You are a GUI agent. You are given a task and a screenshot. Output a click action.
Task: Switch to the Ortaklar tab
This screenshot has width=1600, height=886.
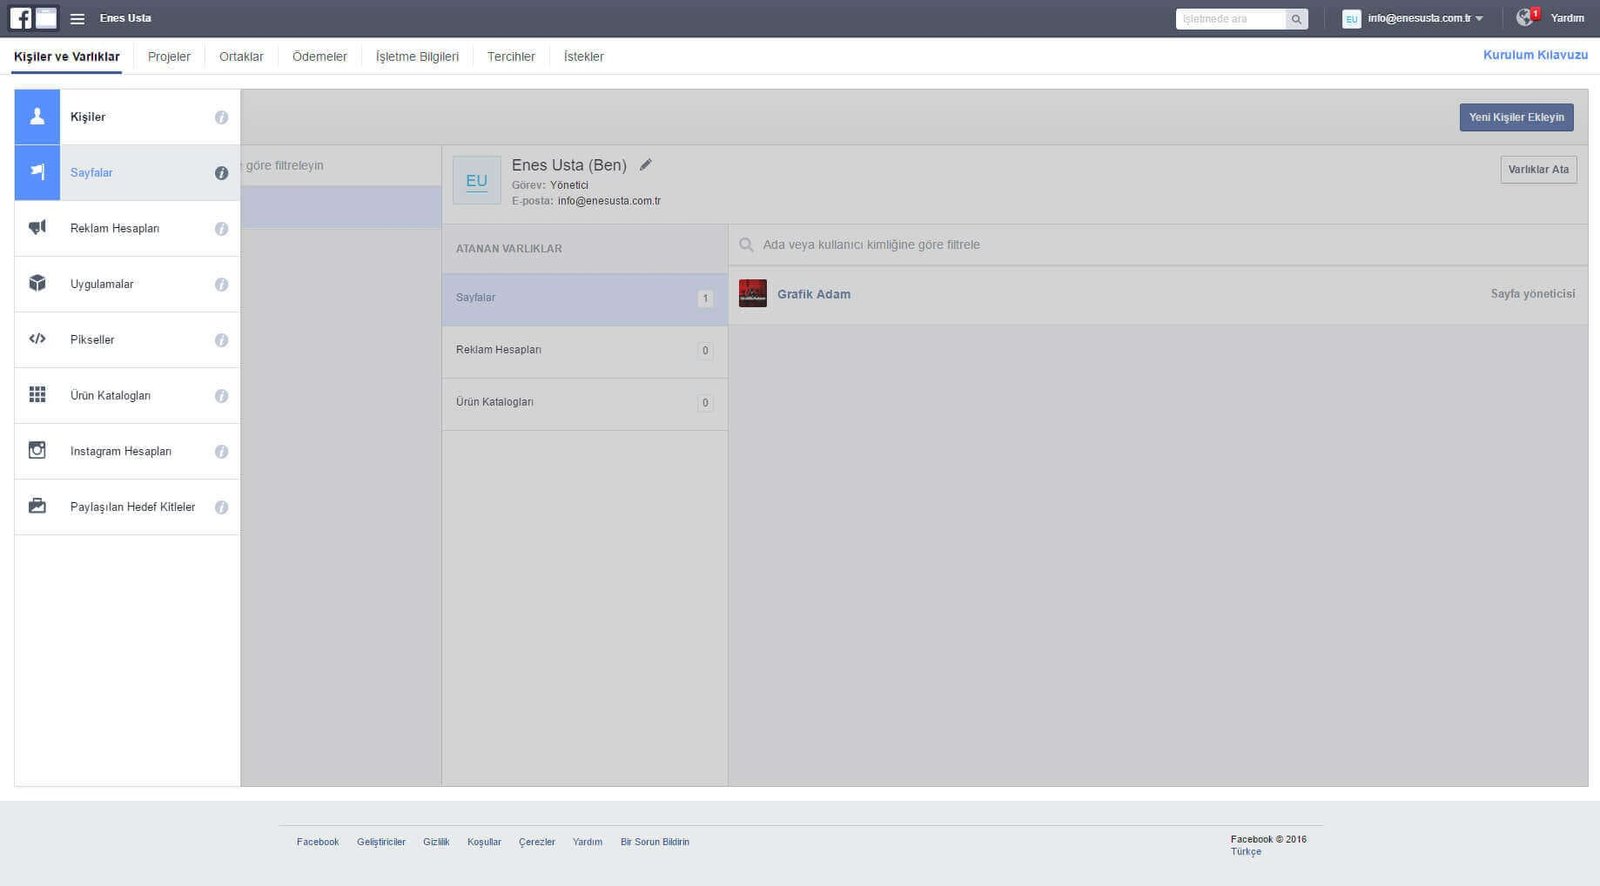[x=241, y=57]
